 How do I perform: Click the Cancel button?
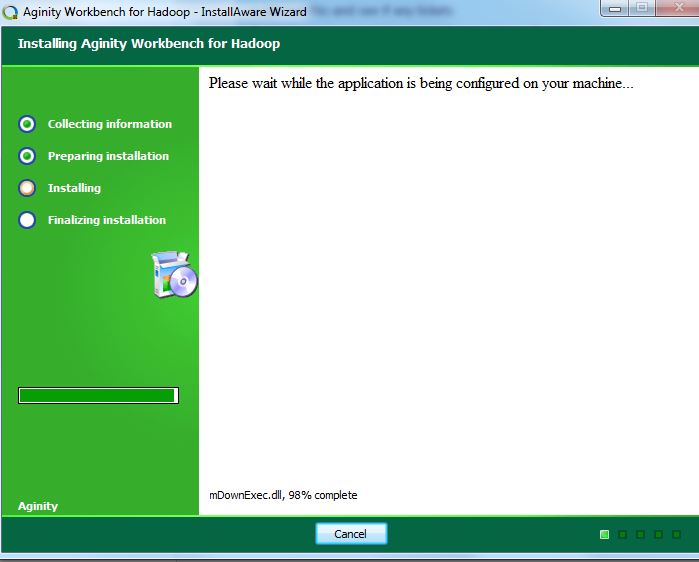point(351,533)
